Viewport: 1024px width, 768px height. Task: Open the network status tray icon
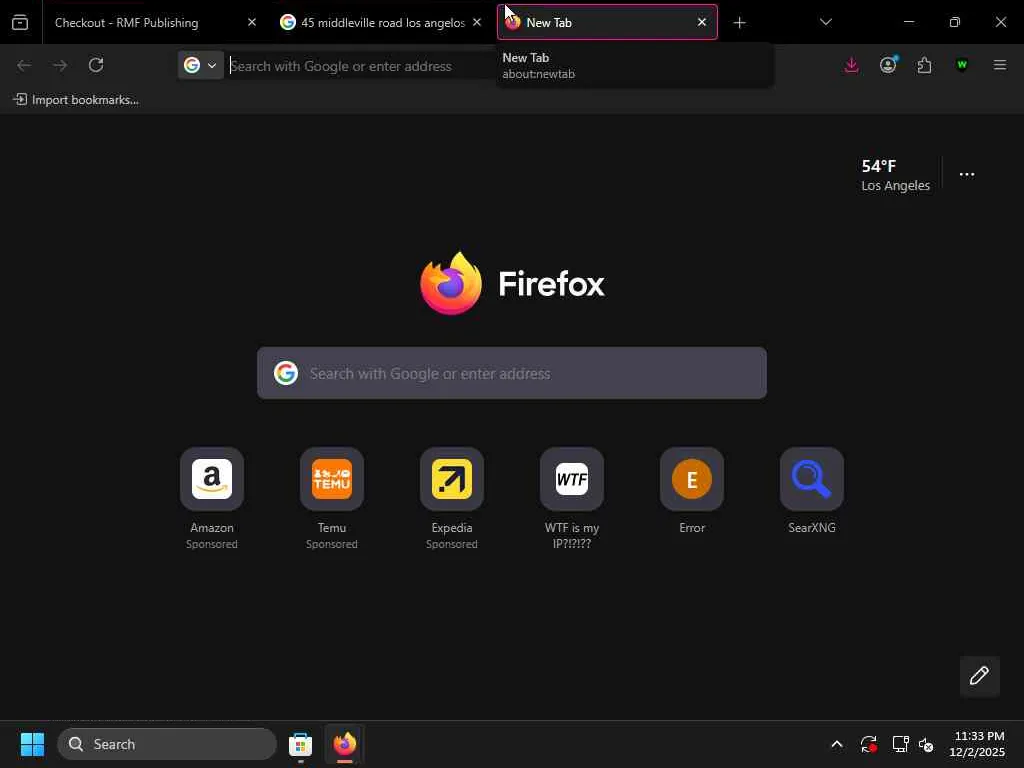tap(901, 744)
